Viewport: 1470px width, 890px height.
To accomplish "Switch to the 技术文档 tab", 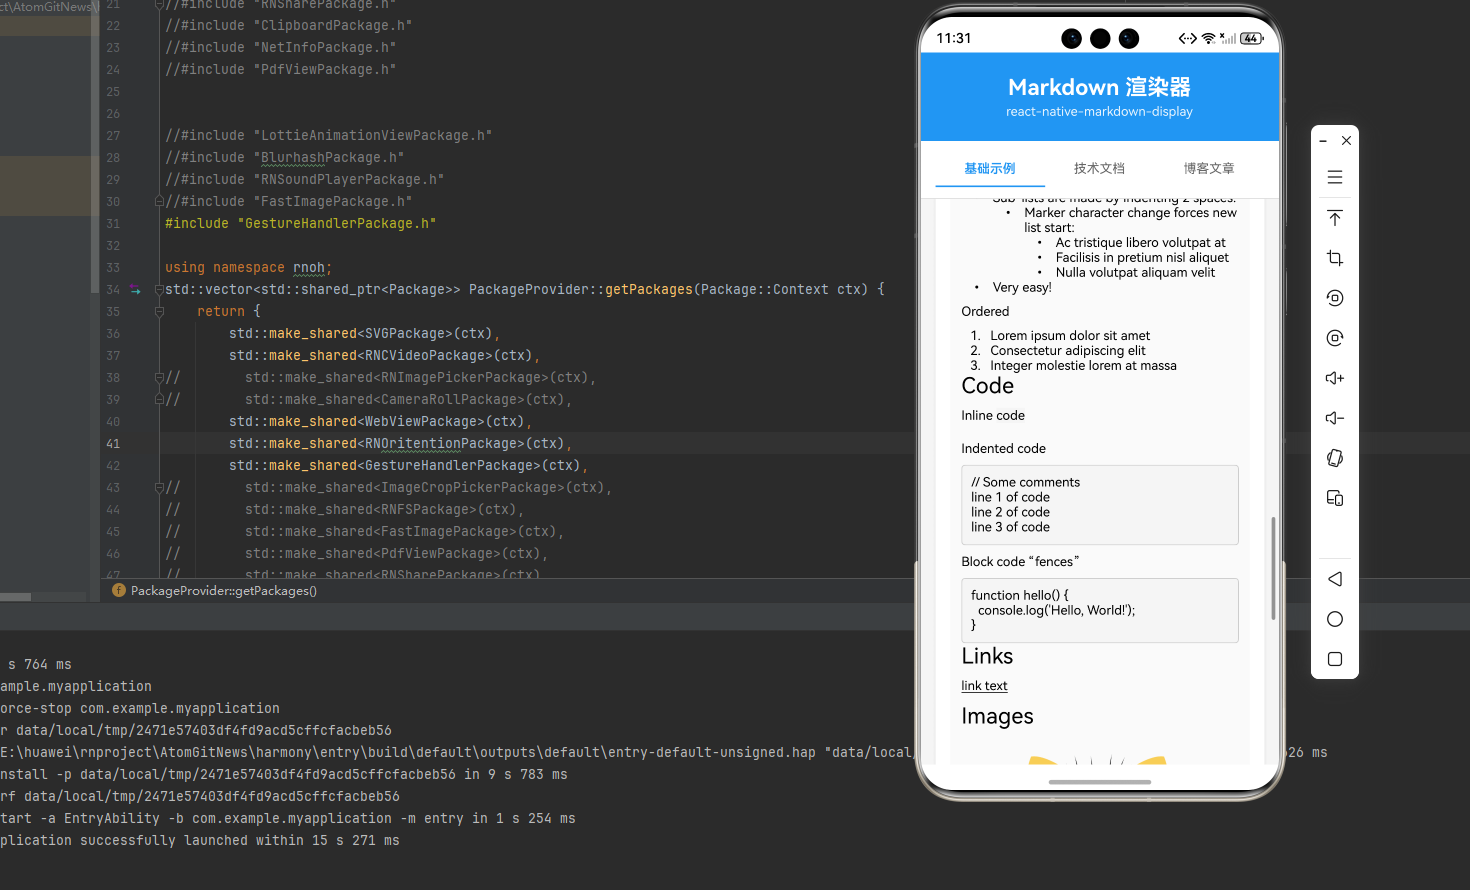I will tap(1099, 168).
